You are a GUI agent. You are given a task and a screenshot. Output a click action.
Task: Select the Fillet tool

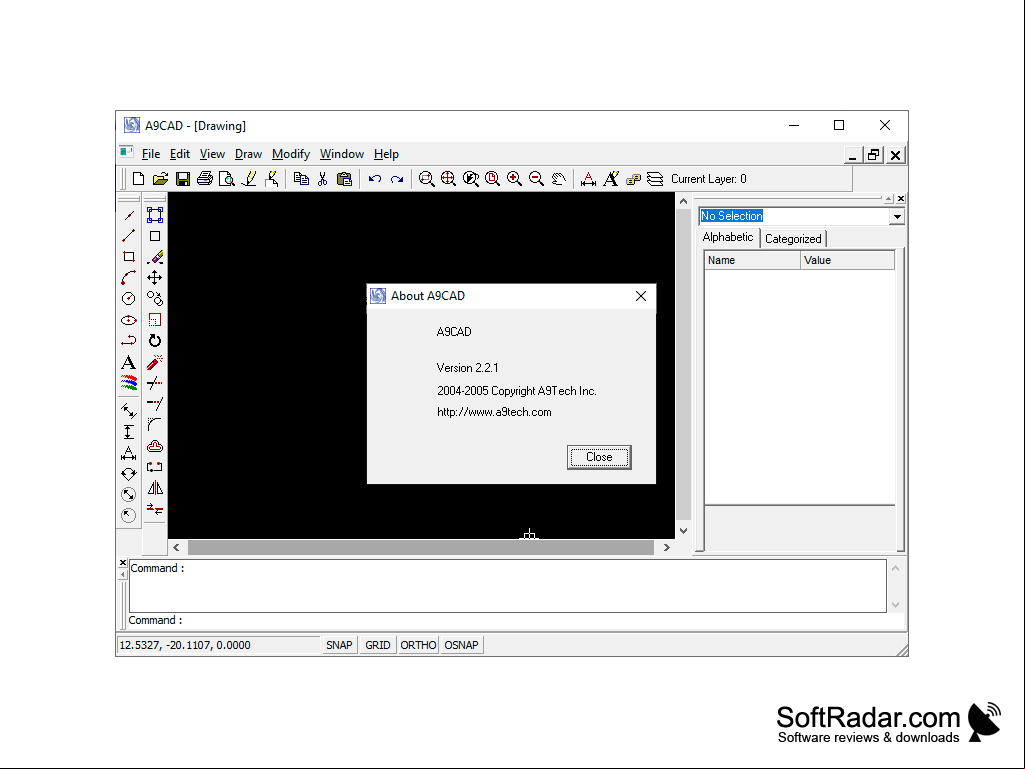click(155, 424)
